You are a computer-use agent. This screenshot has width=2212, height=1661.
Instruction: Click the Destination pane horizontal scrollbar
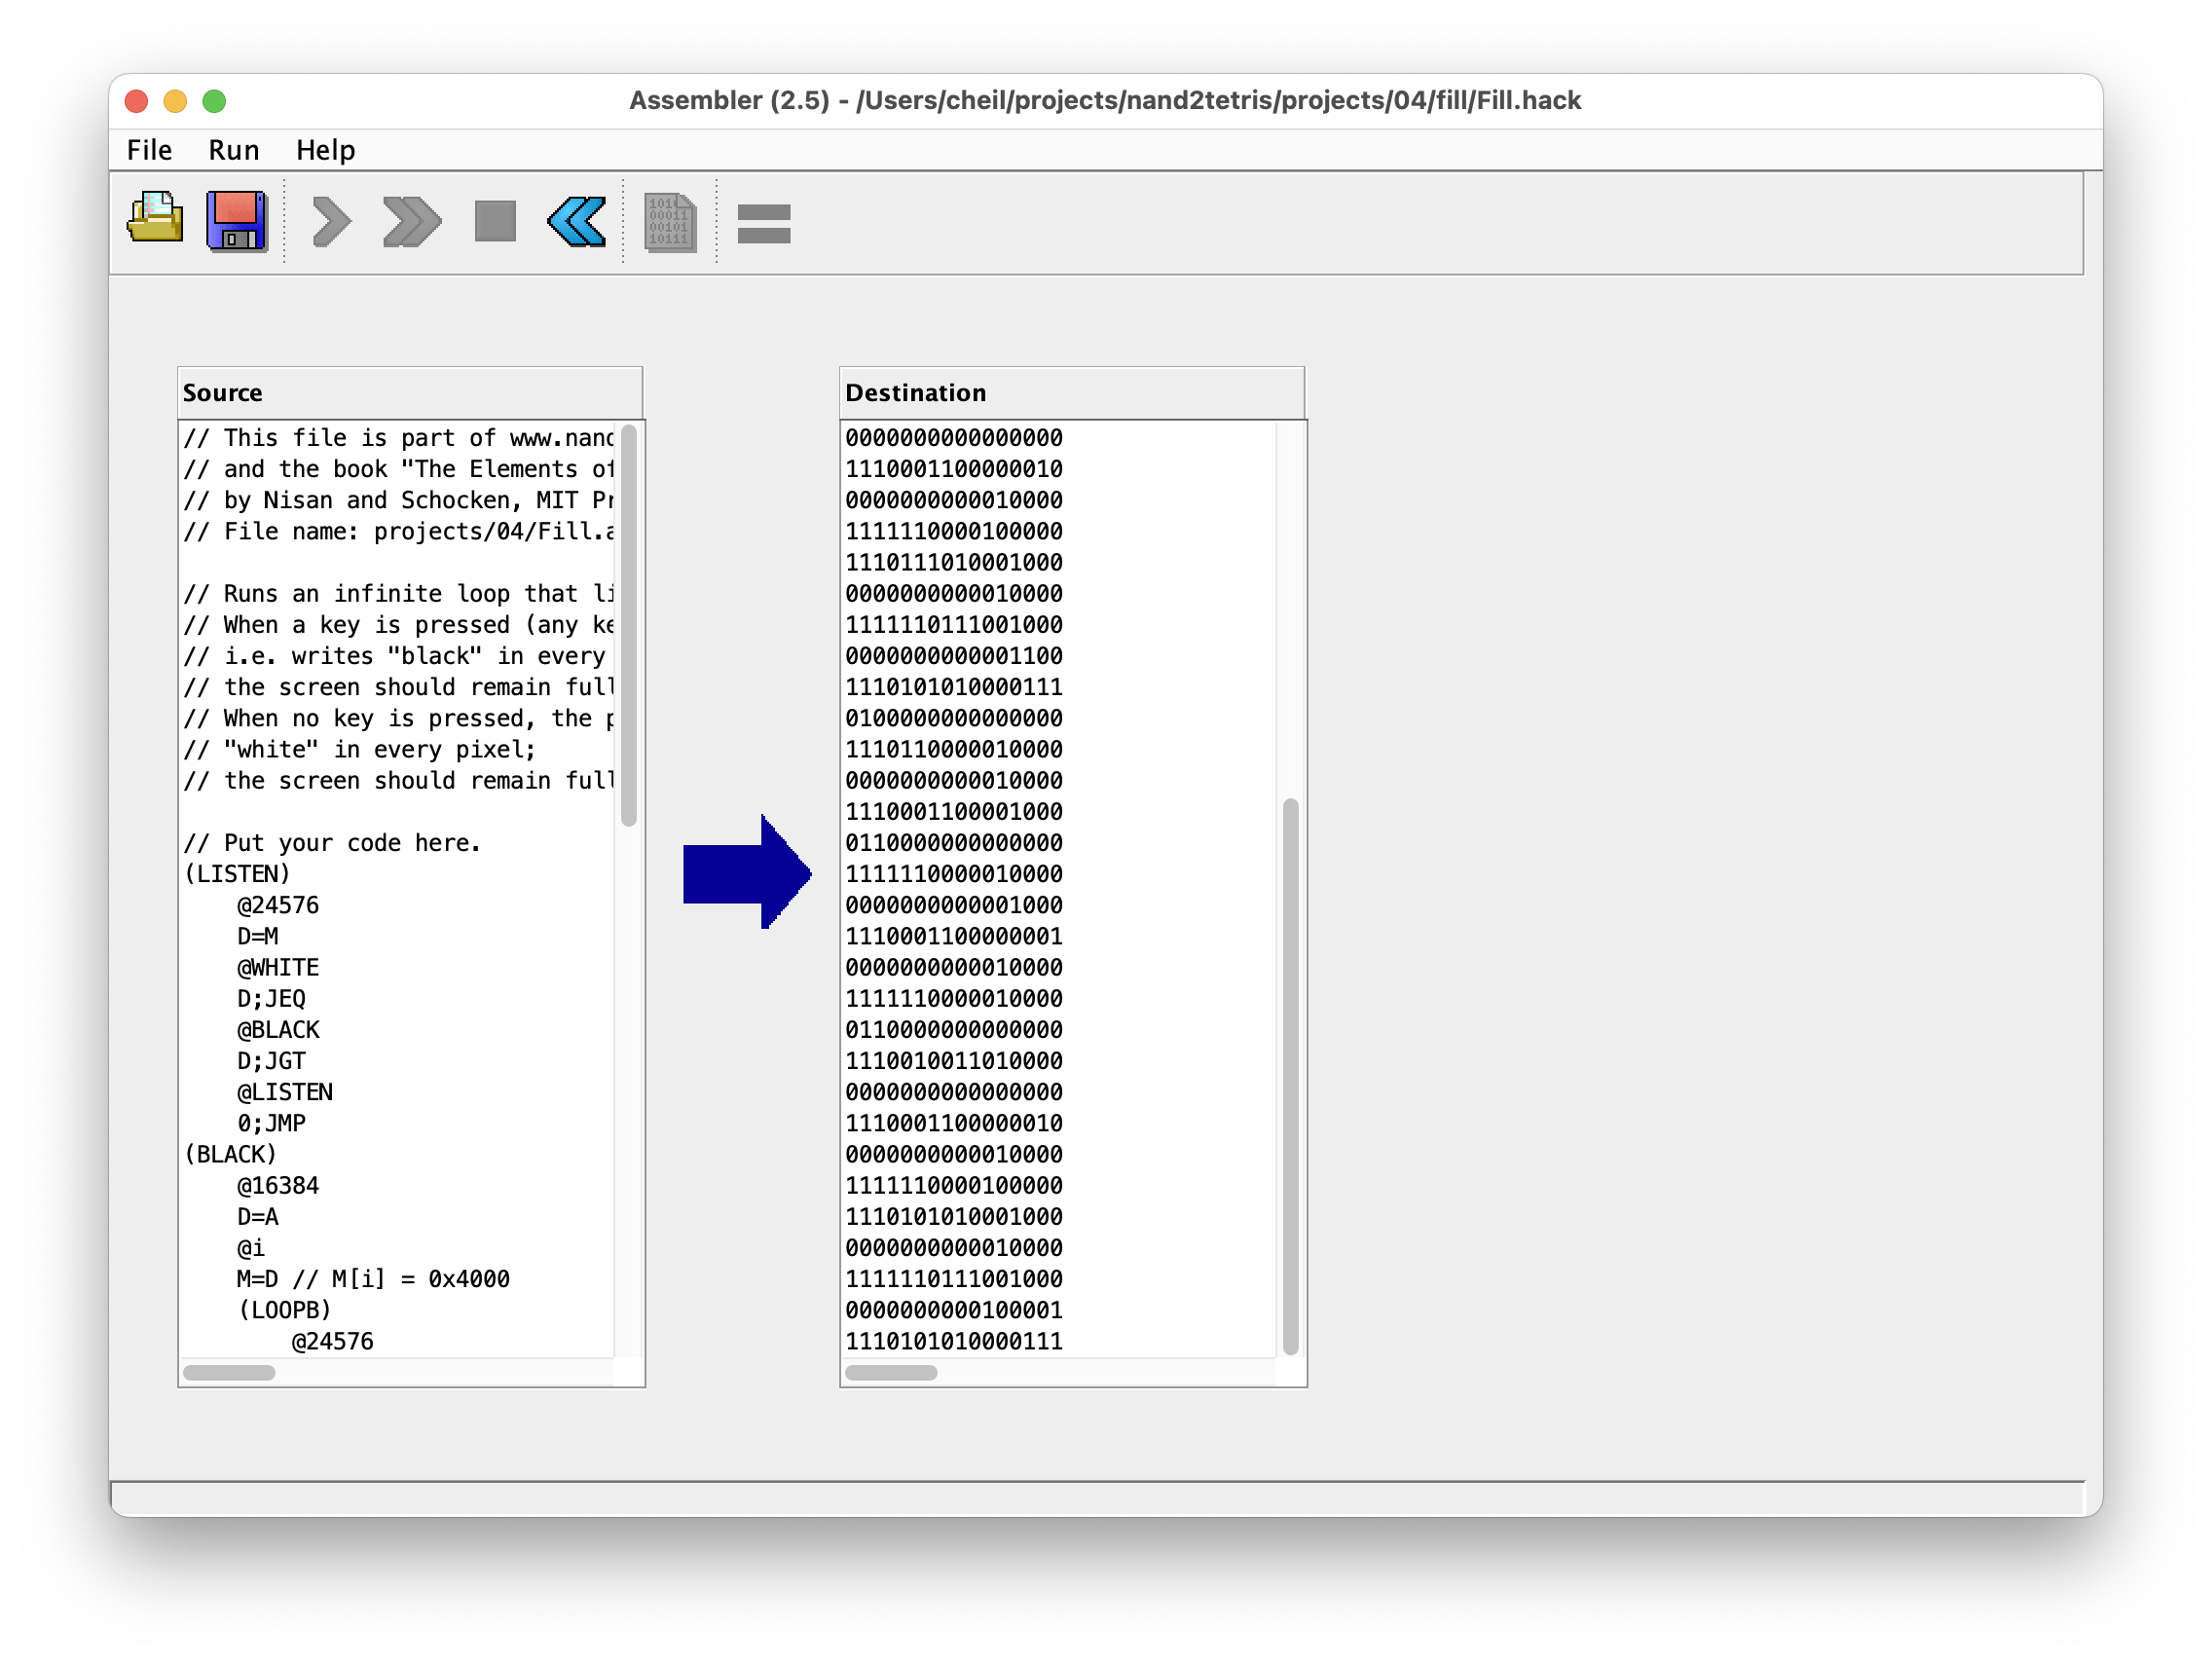coord(891,1372)
